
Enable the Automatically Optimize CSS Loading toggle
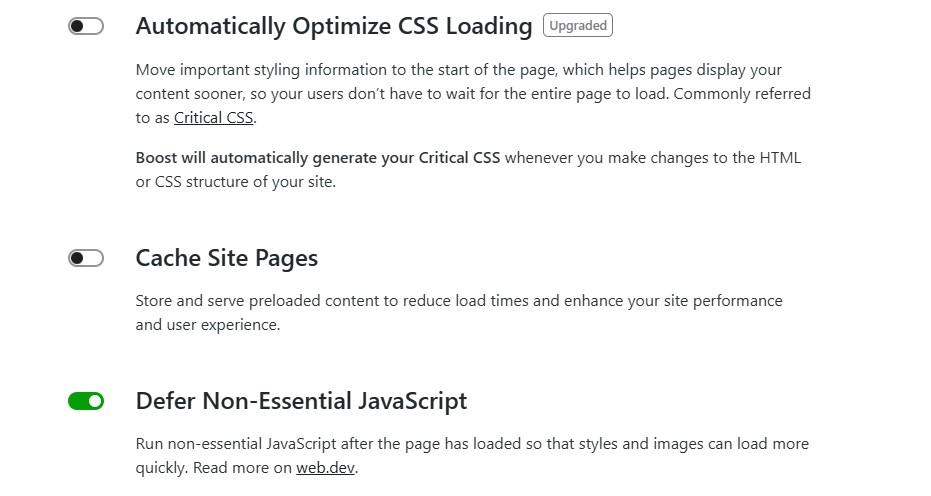(x=86, y=26)
